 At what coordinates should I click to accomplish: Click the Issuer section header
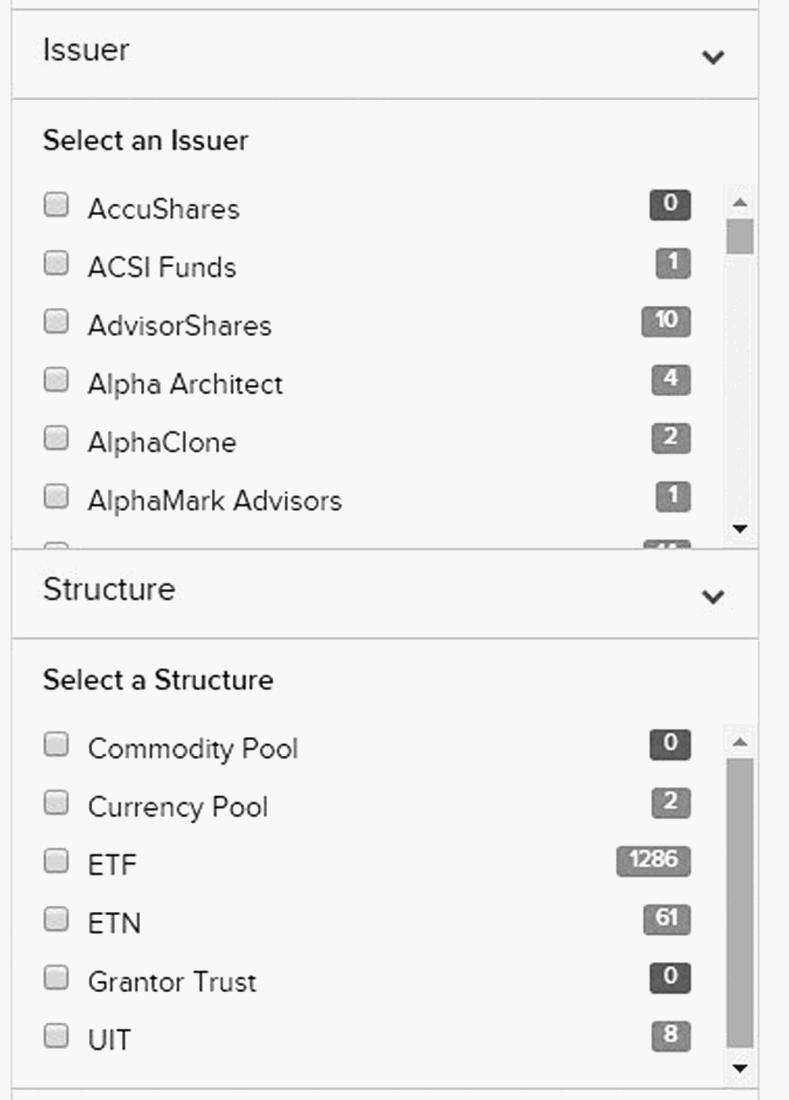86,50
